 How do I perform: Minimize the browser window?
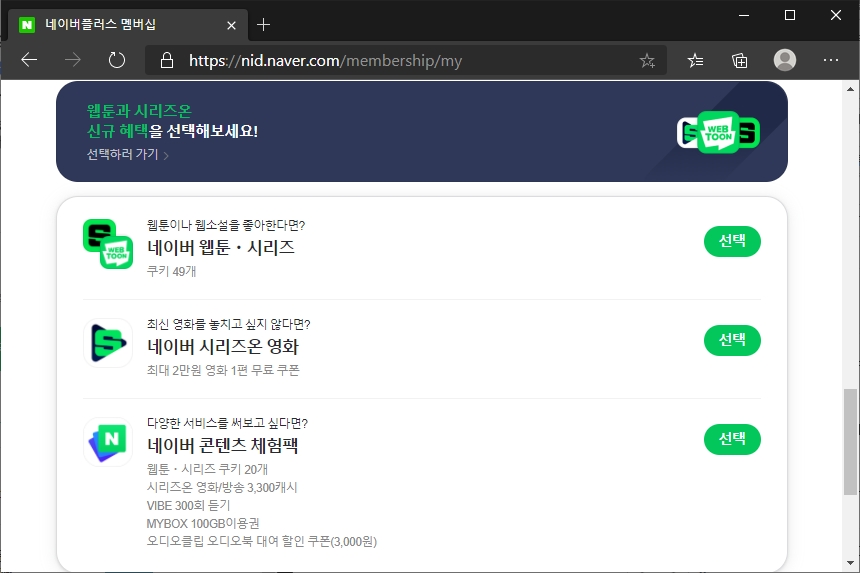pos(744,15)
